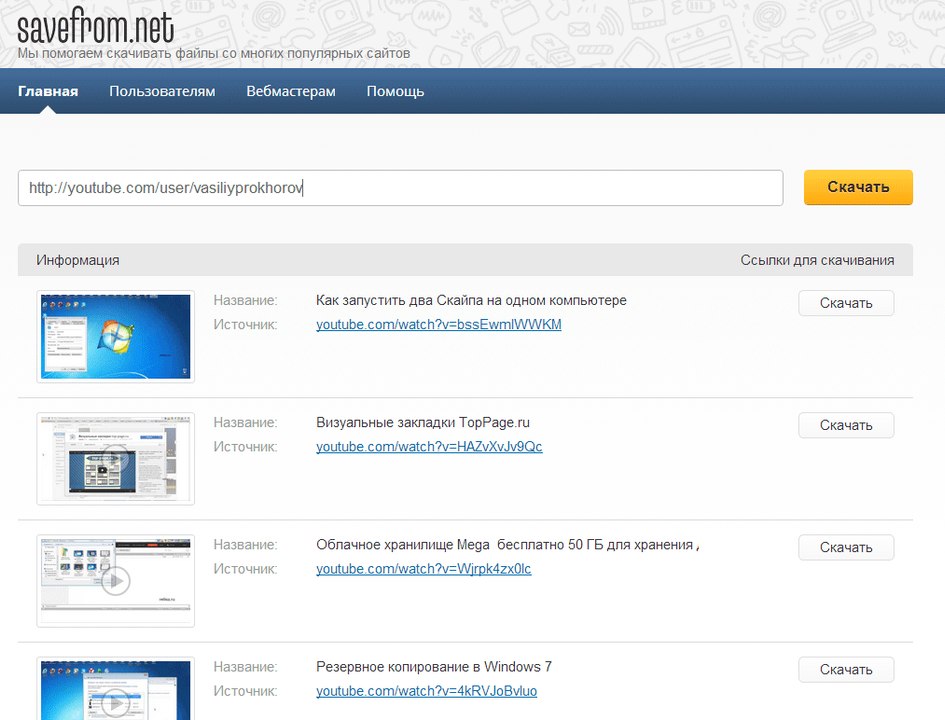Download the TopPage.ru video (Скачать)

(846, 425)
